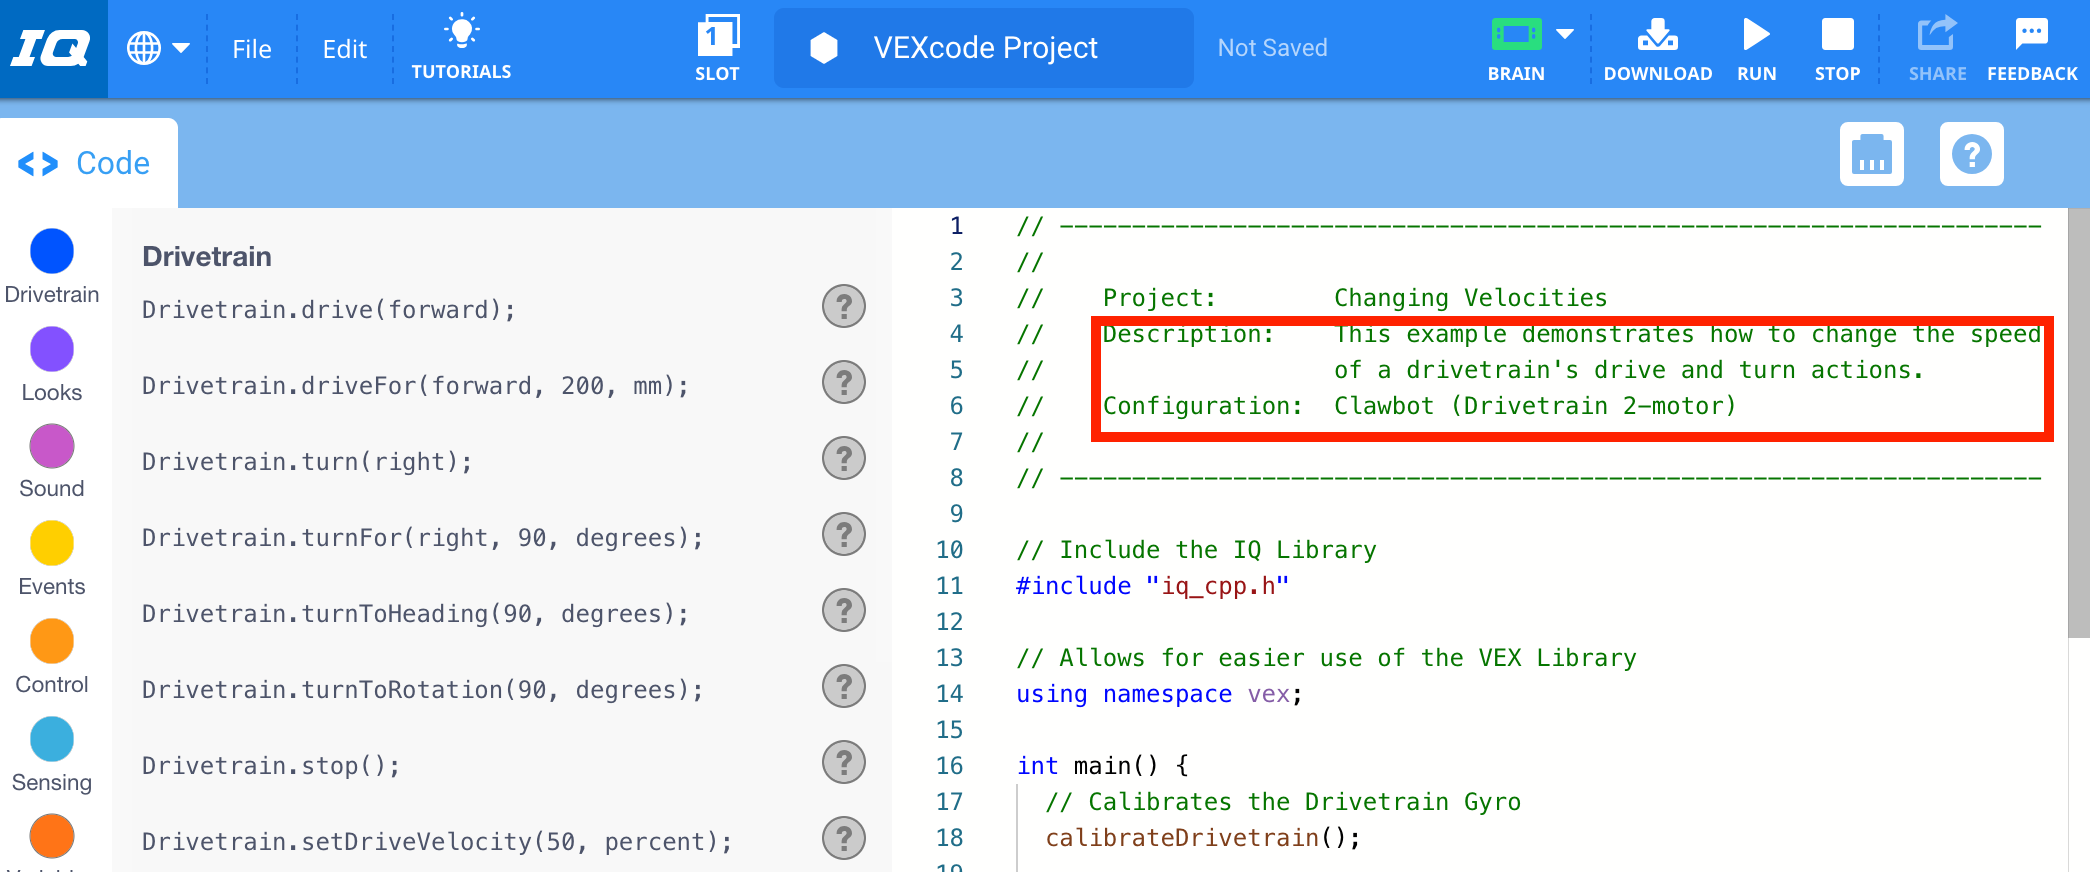The image size is (2090, 872).
Task: Select the Code tab
Action: click(88, 163)
